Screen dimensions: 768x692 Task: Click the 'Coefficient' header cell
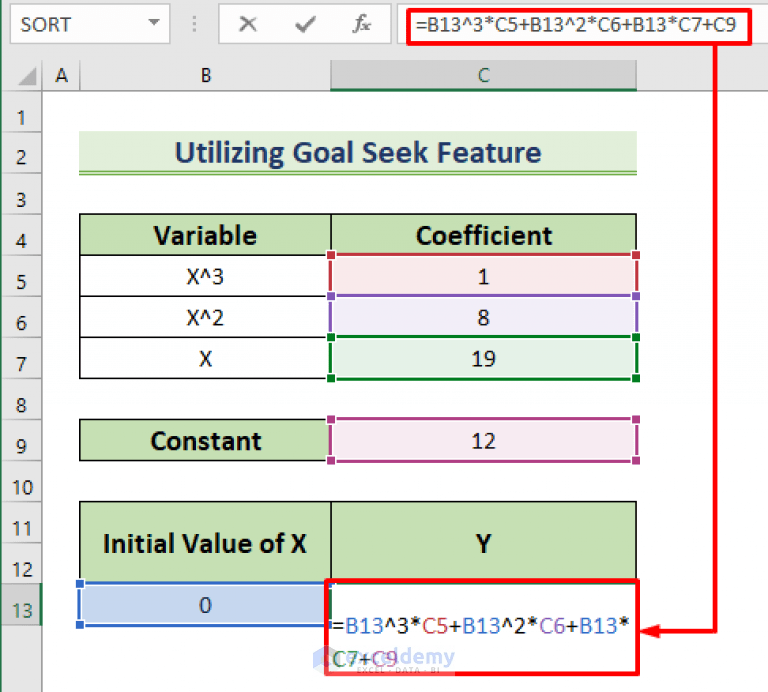[x=483, y=235]
